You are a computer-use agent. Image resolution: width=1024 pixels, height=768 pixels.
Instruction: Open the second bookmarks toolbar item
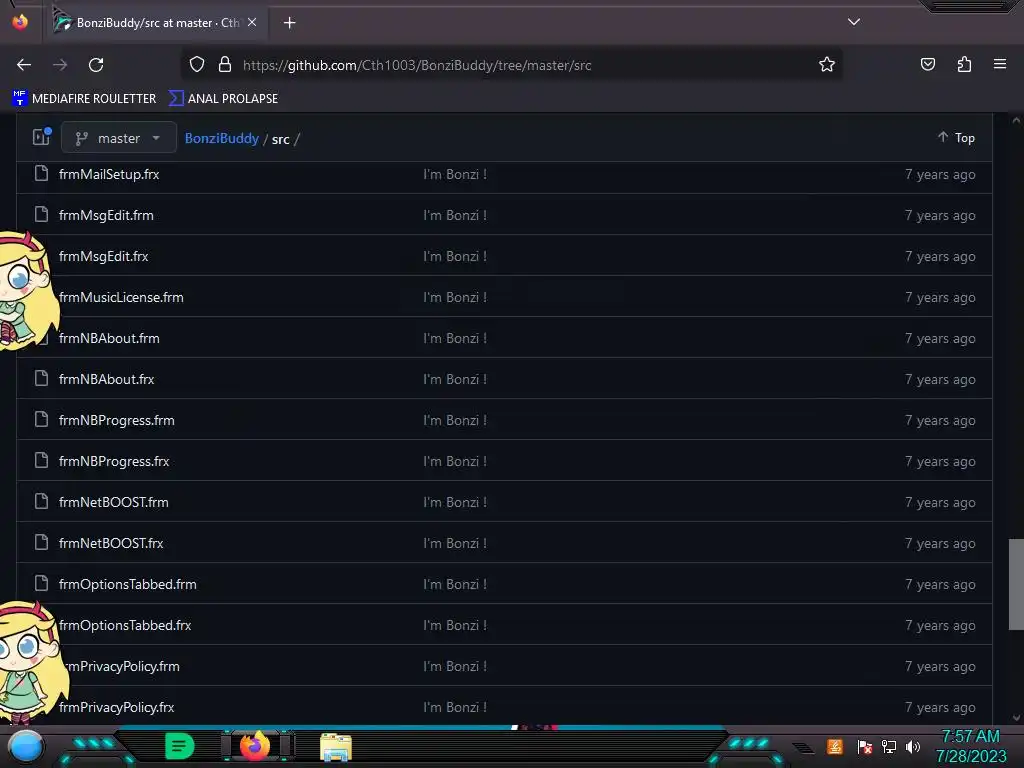click(x=223, y=99)
